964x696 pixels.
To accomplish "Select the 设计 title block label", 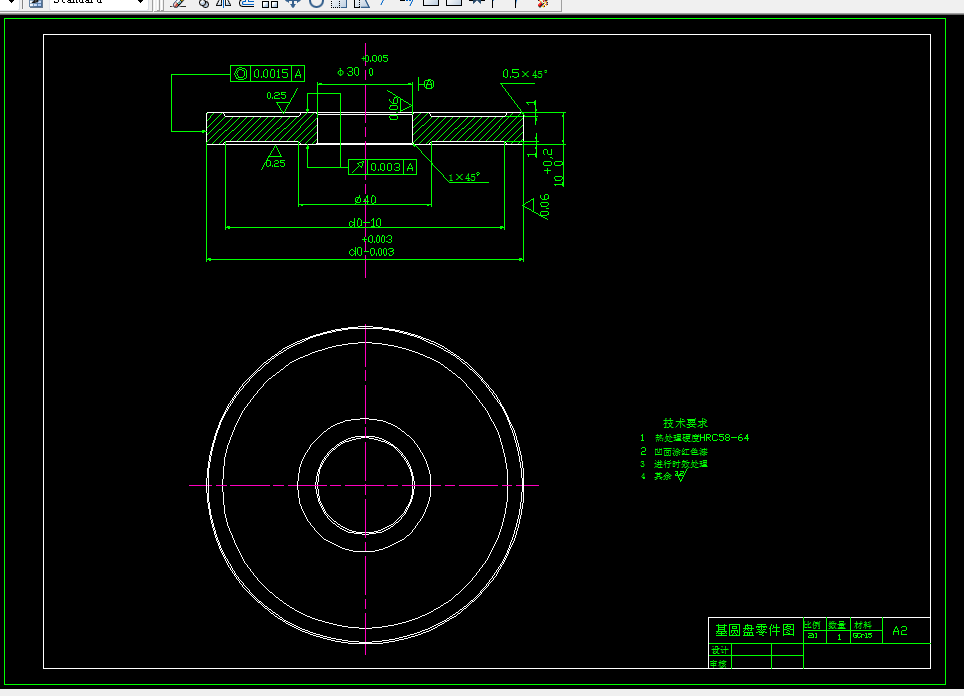I will (720, 650).
